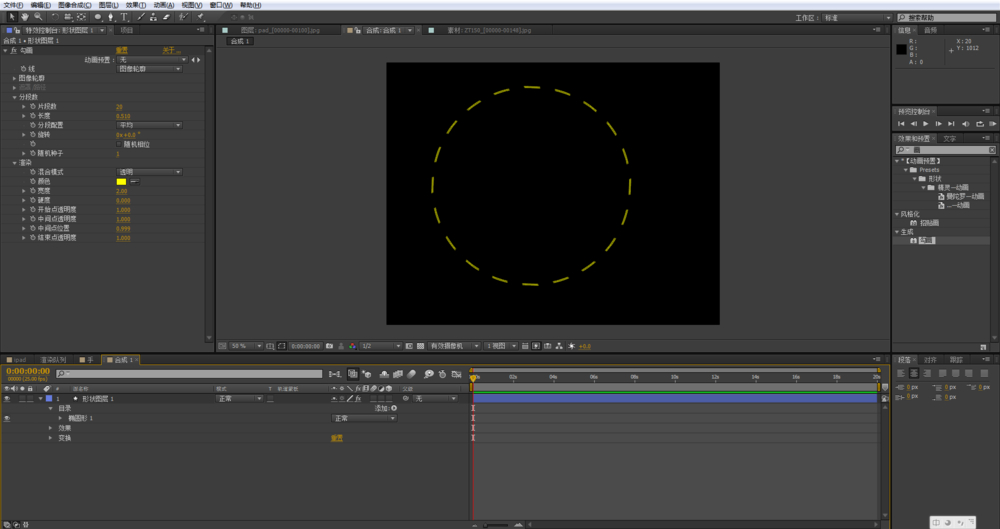This screenshot has height=529, width=1000.
Task: Switch to the 渲染队列 tab
Action: (x=53, y=359)
